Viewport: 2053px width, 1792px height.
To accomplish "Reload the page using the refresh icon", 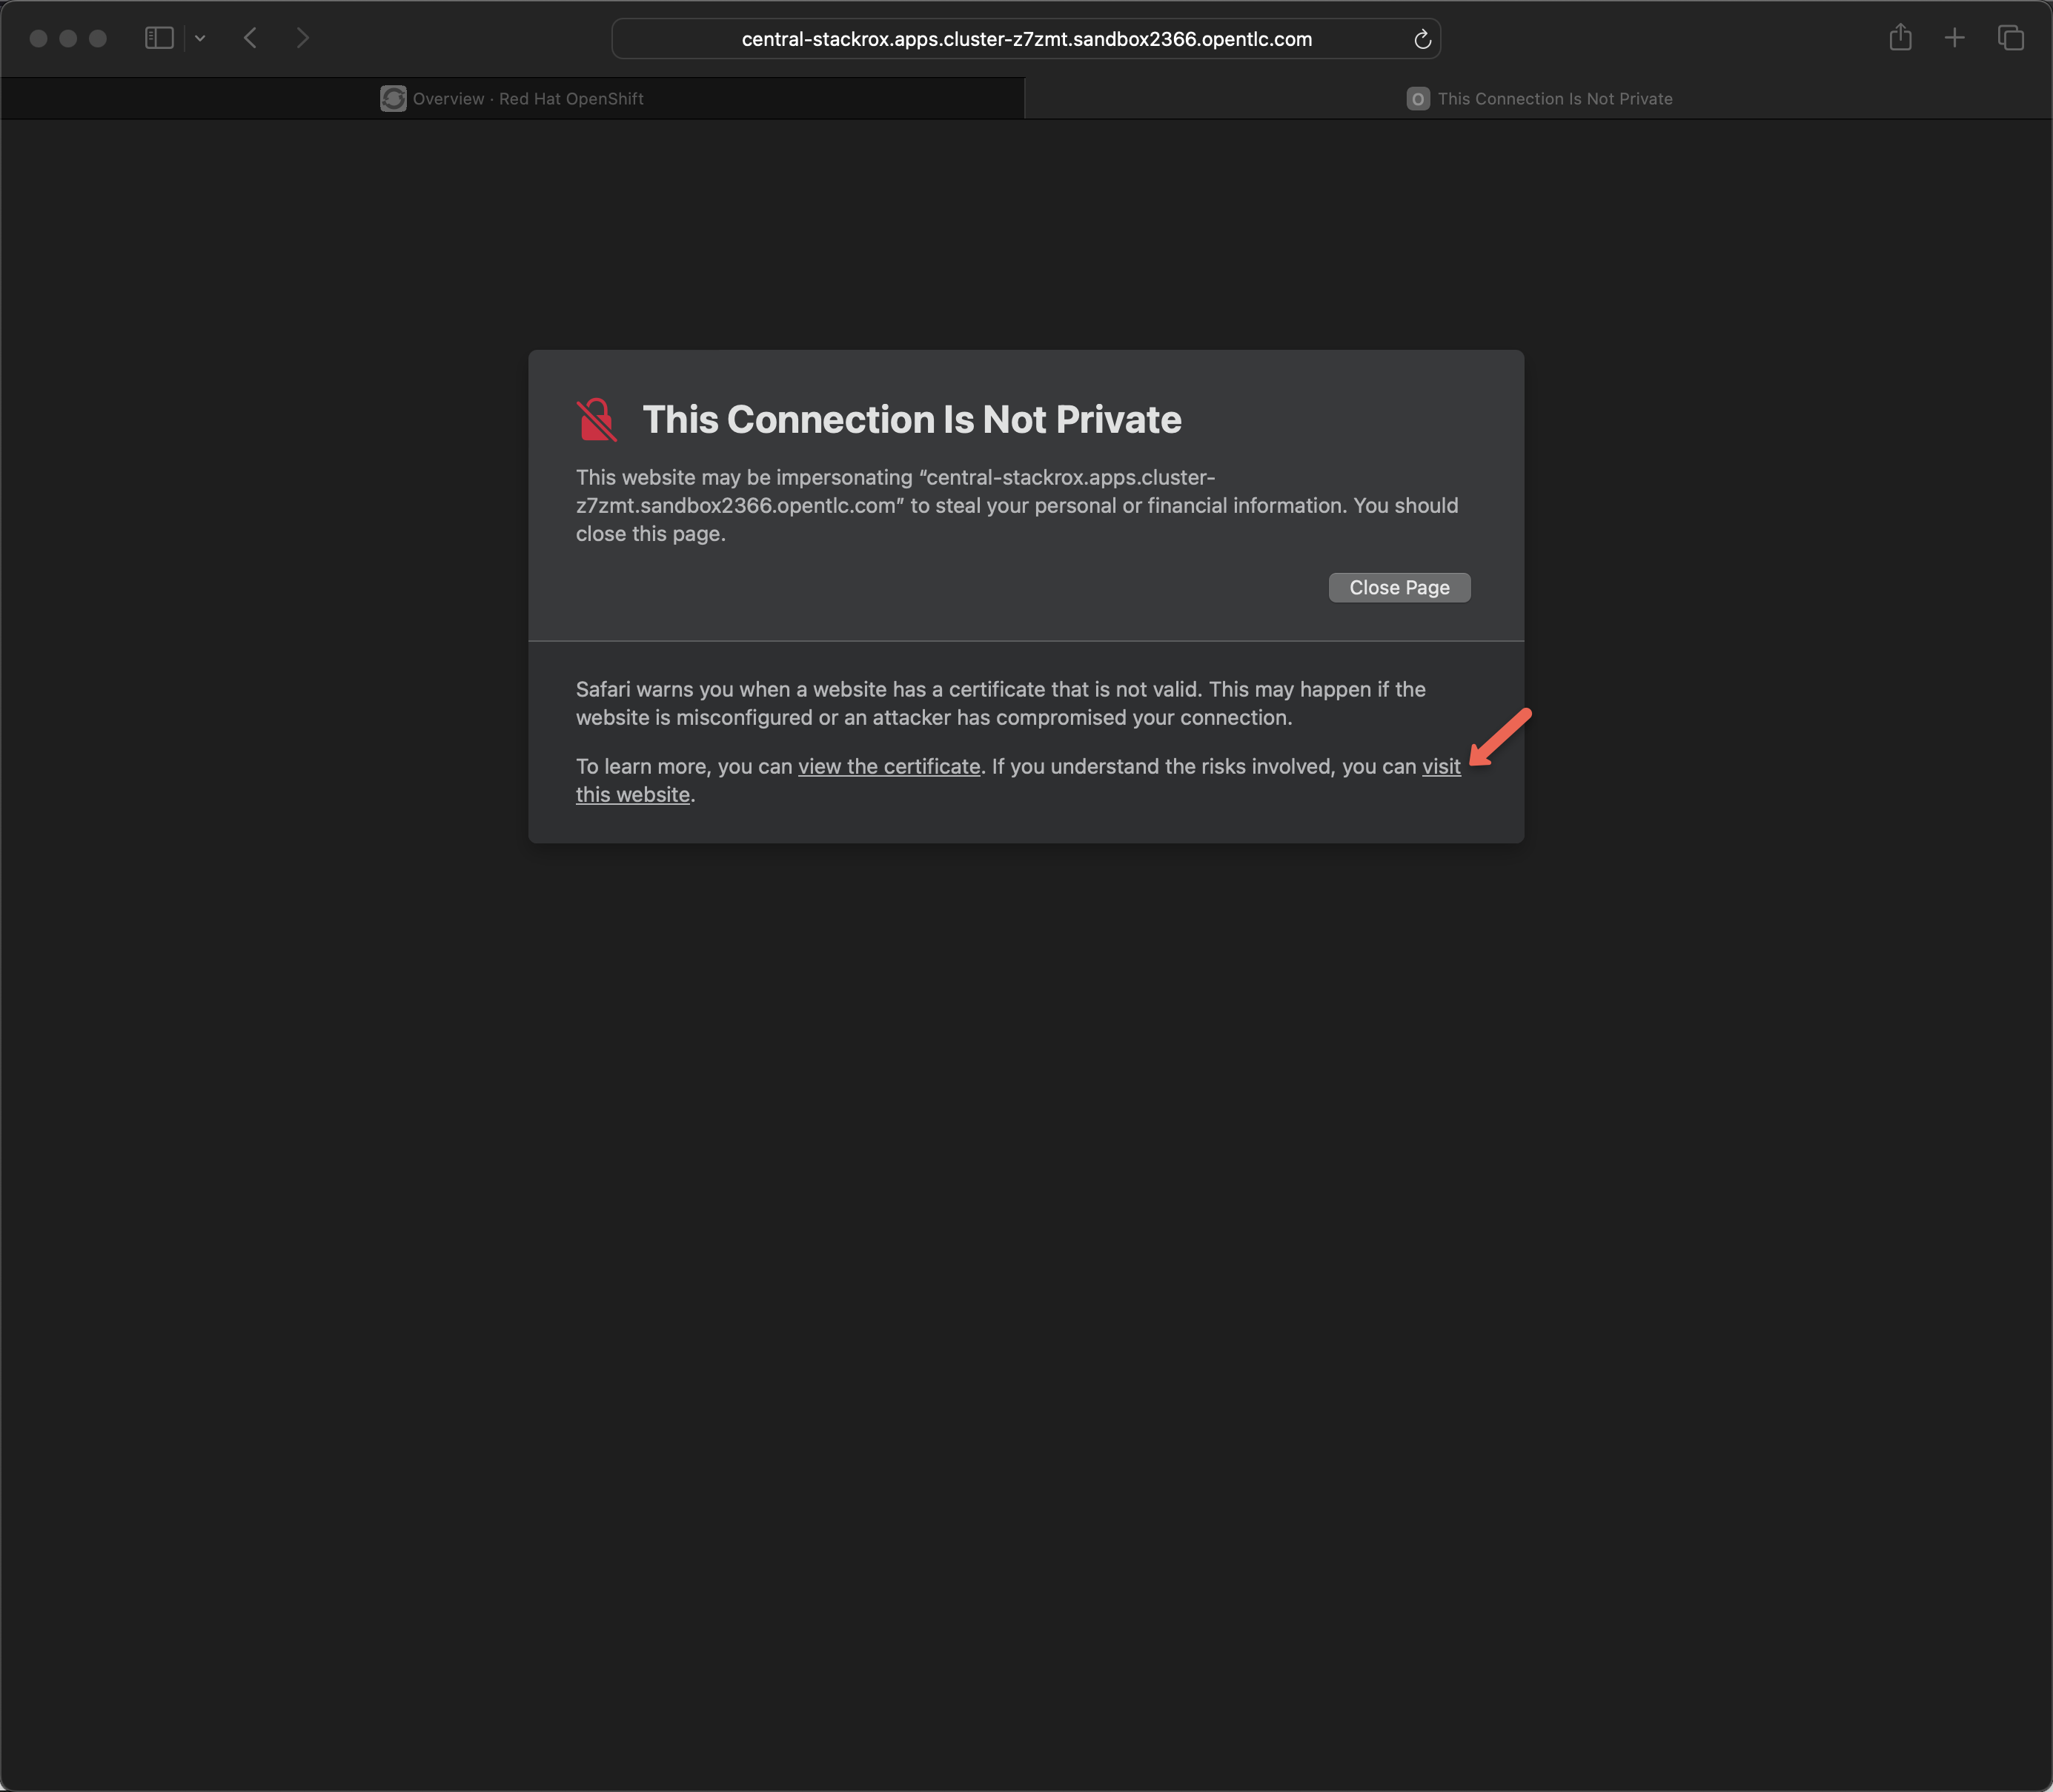I will [1422, 39].
